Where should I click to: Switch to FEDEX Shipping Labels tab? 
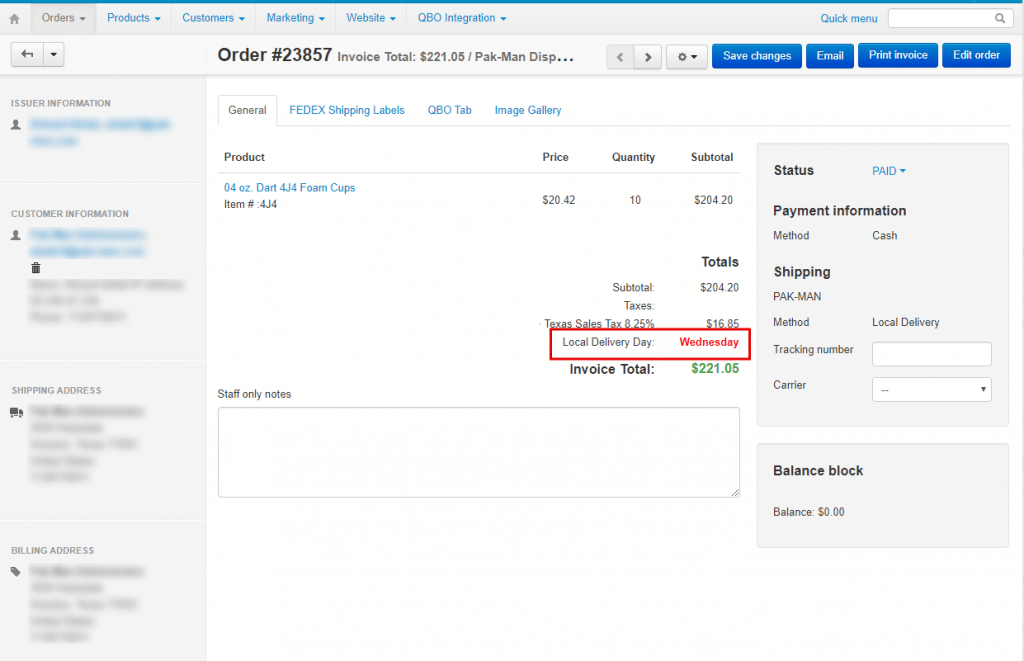[x=346, y=110]
